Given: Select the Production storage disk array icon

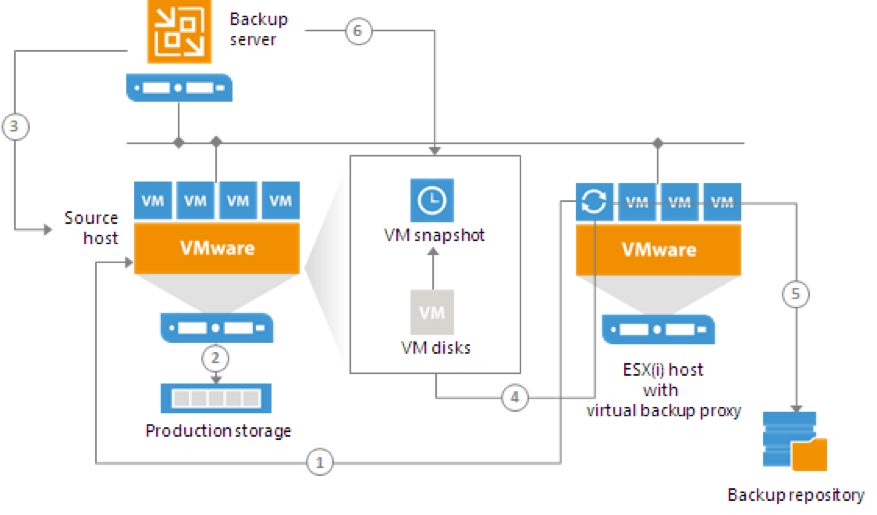Looking at the screenshot, I should point(216,398).
